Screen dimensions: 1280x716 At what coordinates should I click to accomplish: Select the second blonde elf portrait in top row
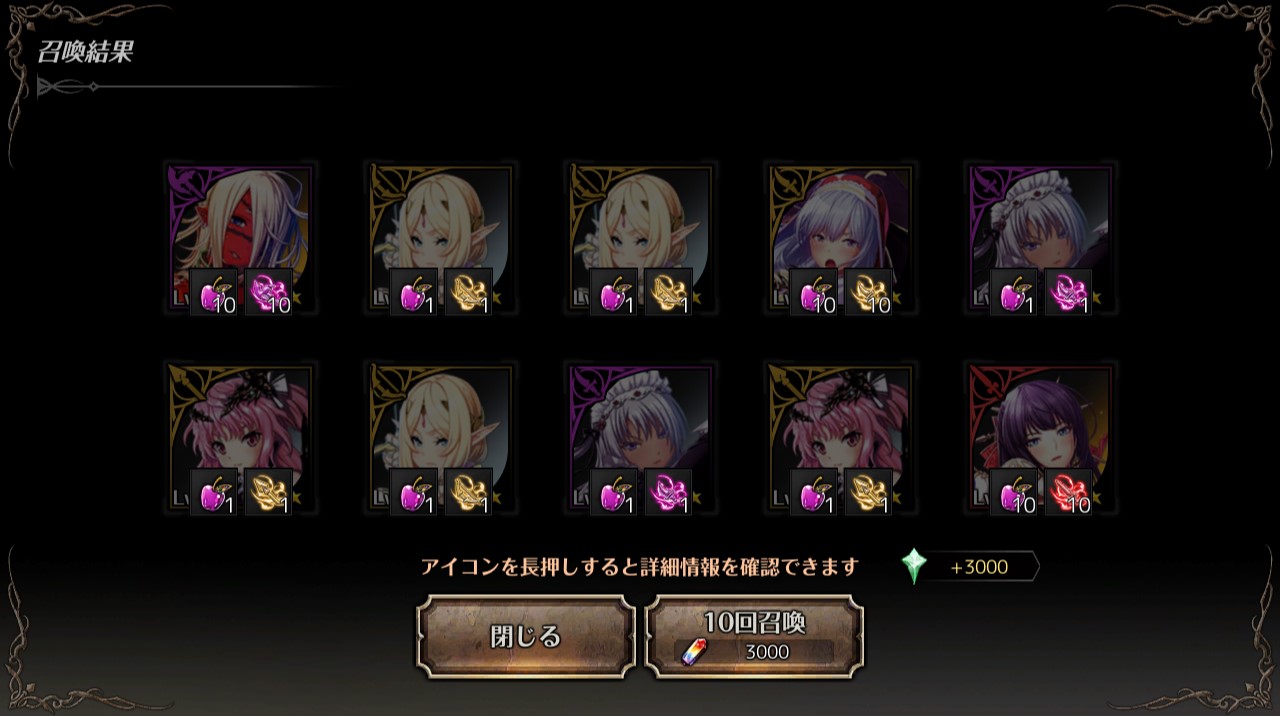pos(641,240)
